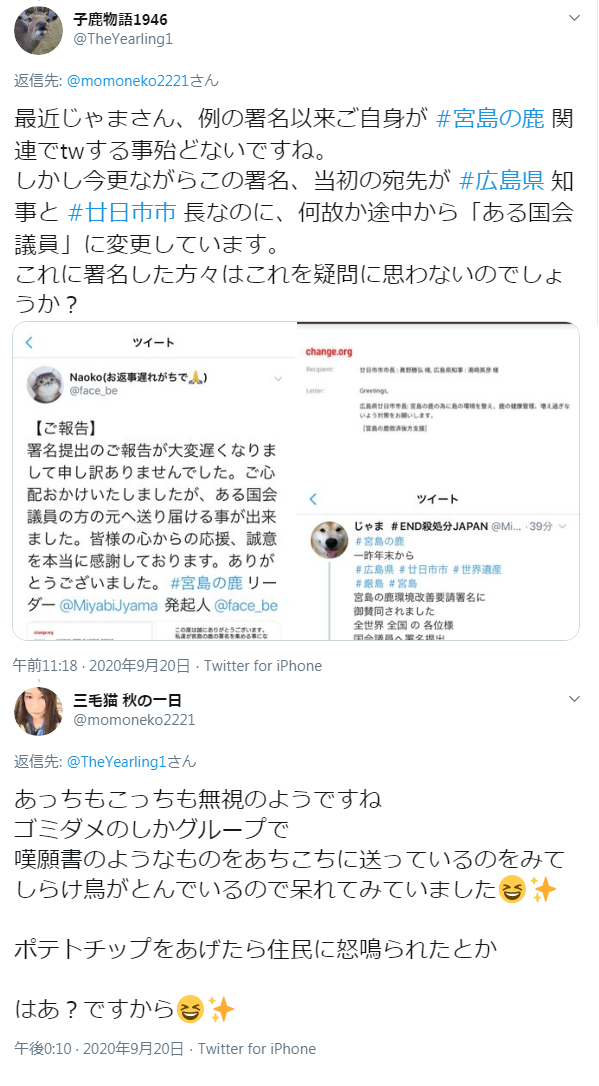Open the hashtag #廿日市市

[123, 212]
